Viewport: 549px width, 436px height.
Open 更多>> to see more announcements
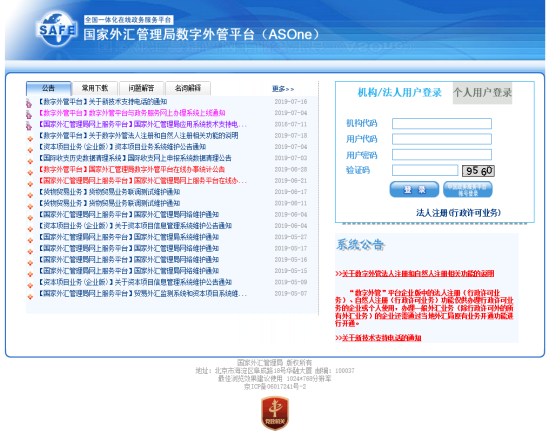coord(283,89)
